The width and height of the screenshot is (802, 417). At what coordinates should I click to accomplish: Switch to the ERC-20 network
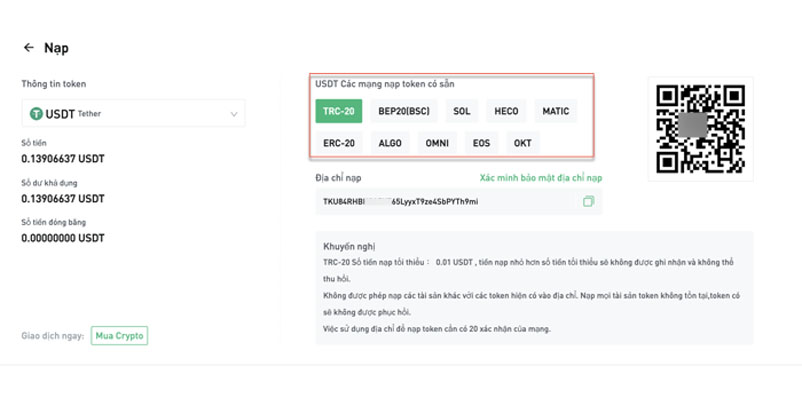tap(339, 143)
